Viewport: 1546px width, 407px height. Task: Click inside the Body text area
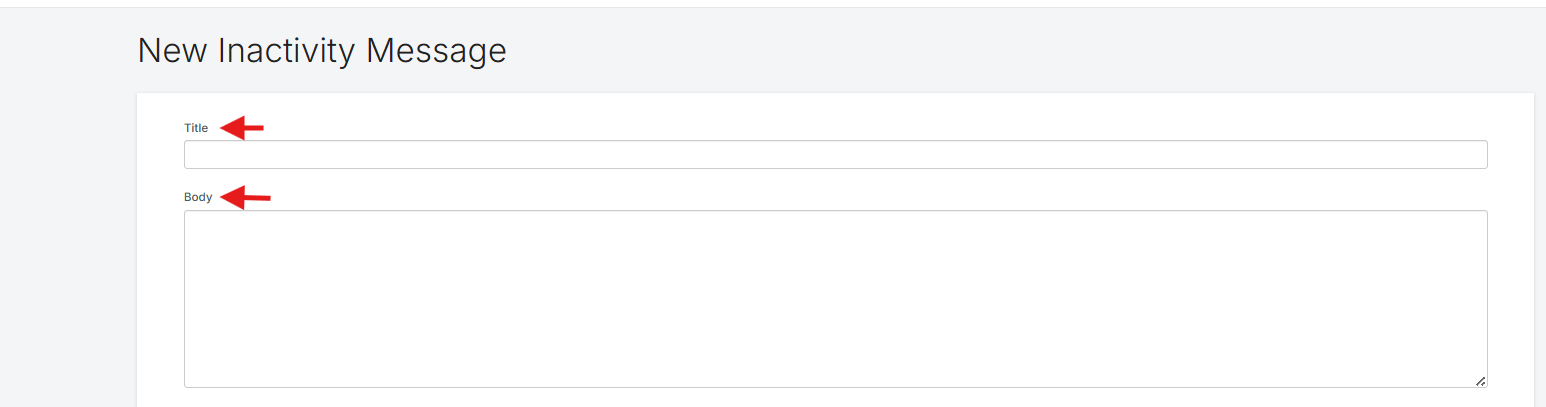point(835,298)
